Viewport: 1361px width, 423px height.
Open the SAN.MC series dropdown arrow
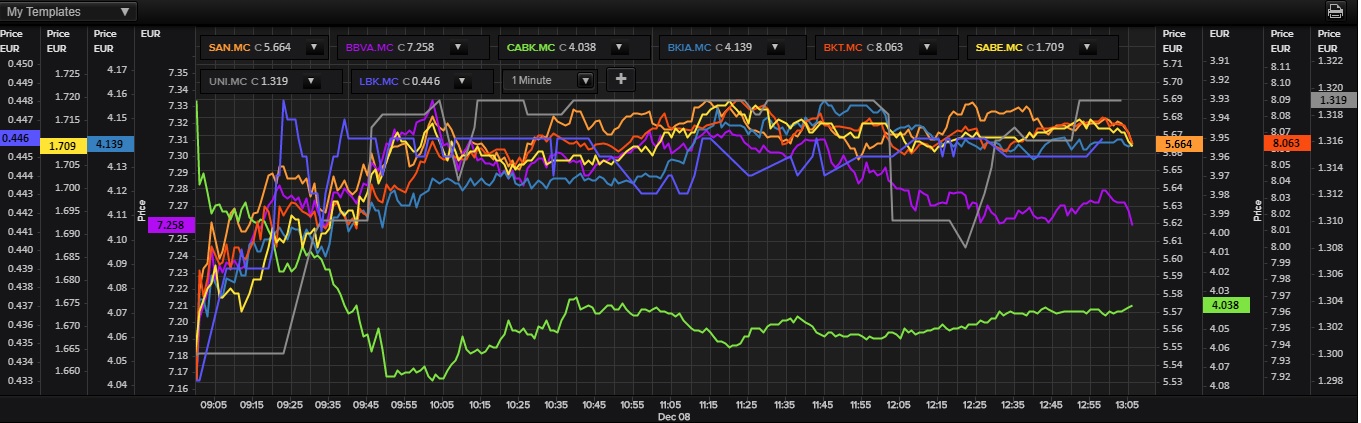313,47
